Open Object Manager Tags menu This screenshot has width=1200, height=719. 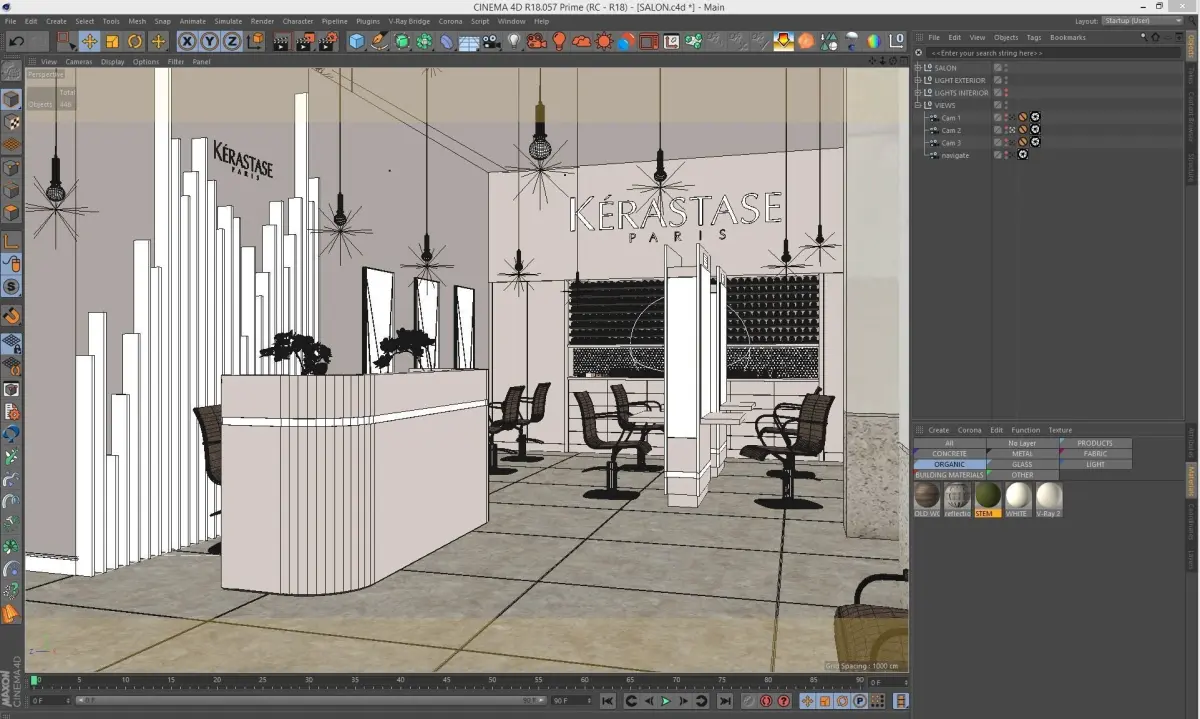coord(1033,37)
